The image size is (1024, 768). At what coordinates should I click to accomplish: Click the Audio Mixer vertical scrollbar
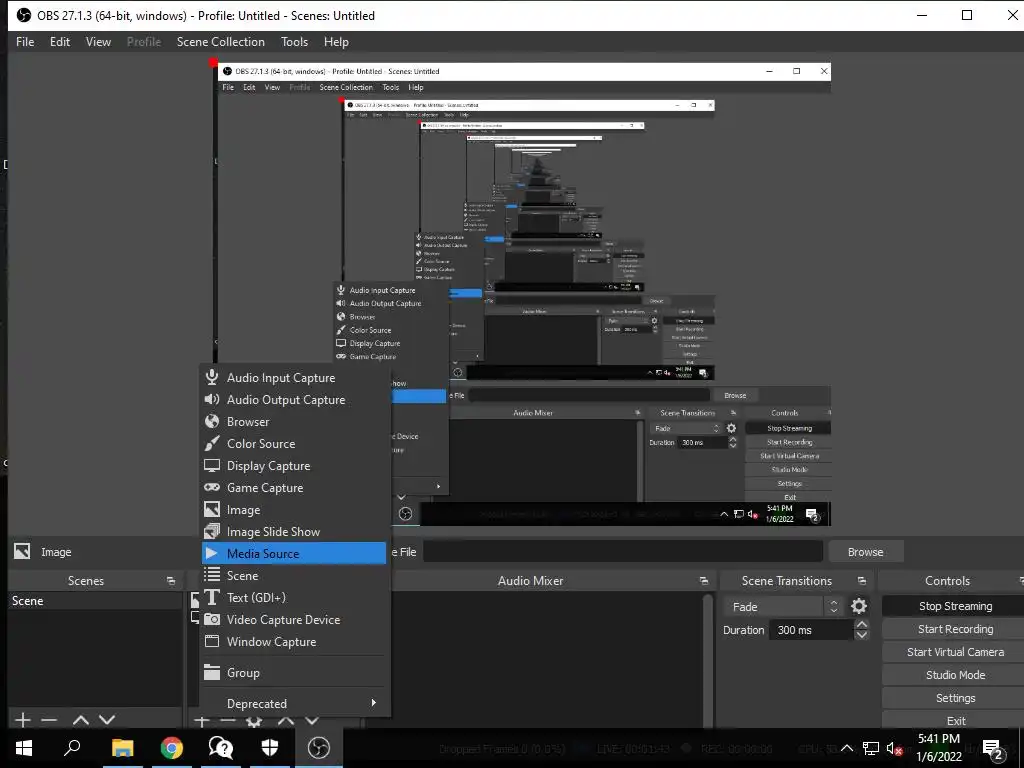(708, 660)
